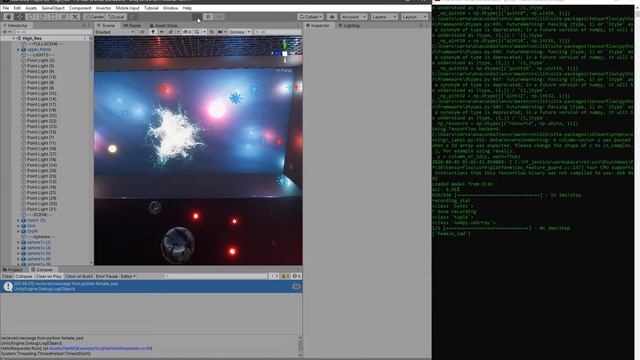The width and height of the screenshot is (640, 360).
Task: Expand the Grid object in Hierarchy
Action: tap(18, 226)
